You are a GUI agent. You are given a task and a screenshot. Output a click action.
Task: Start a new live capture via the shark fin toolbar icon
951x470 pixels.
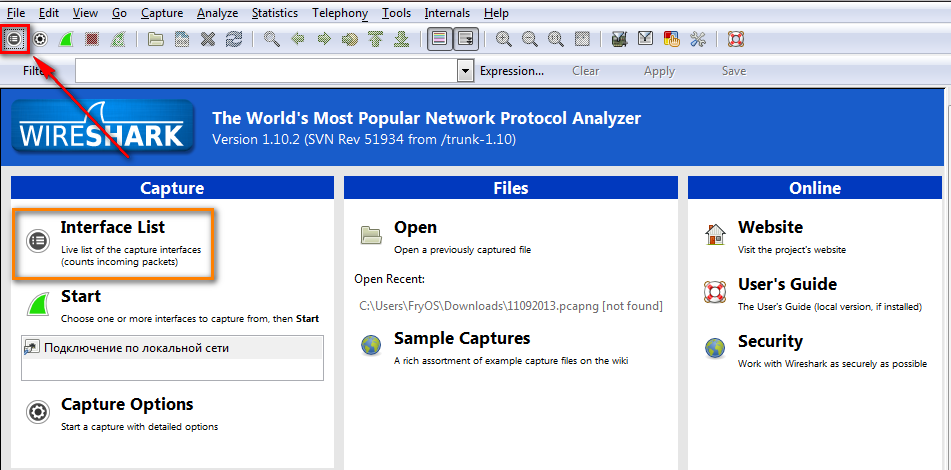[x=66, y=39]
